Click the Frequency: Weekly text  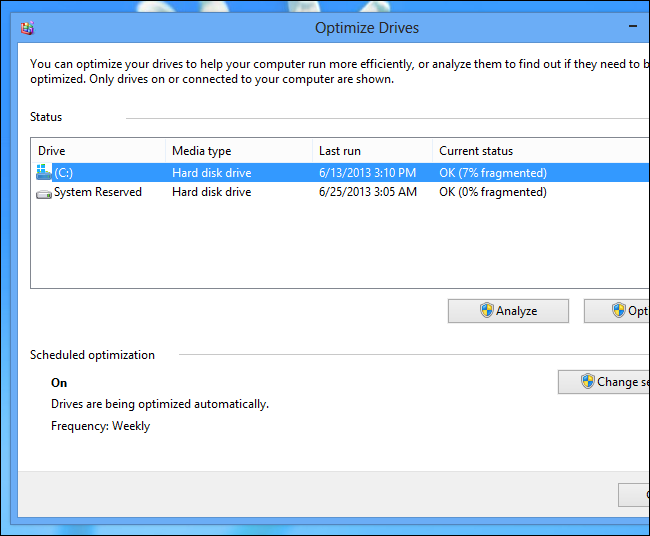(100, 426)
